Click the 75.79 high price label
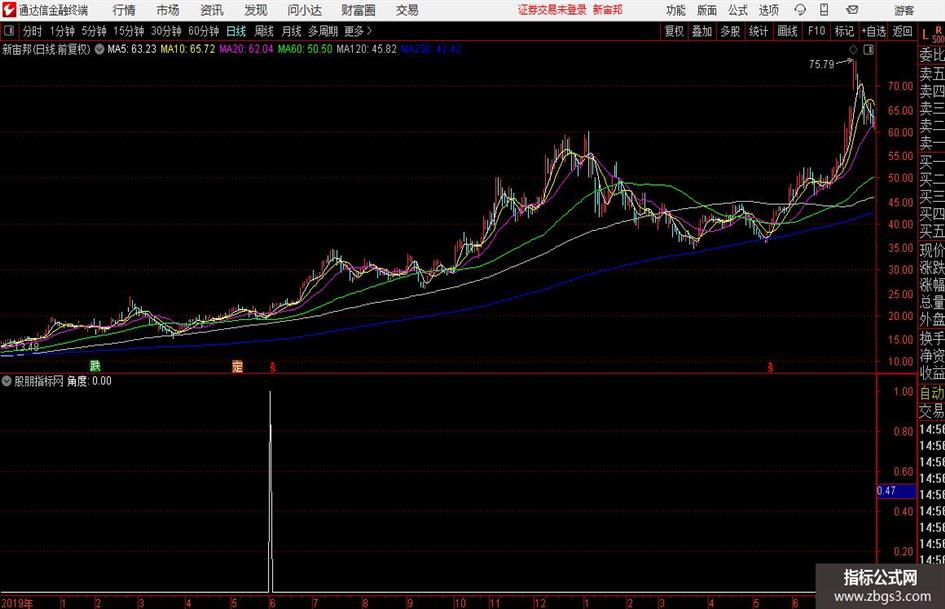Viewport: 945px width, 609px height. (821, 65)
